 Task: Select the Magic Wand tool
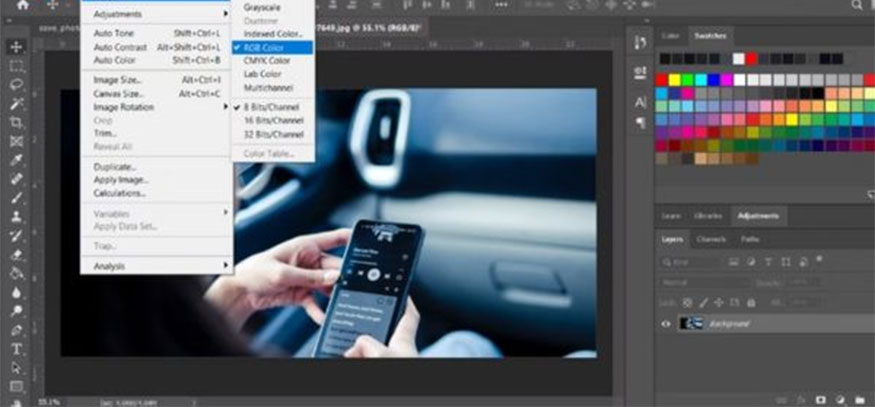[x=17, y=104]
